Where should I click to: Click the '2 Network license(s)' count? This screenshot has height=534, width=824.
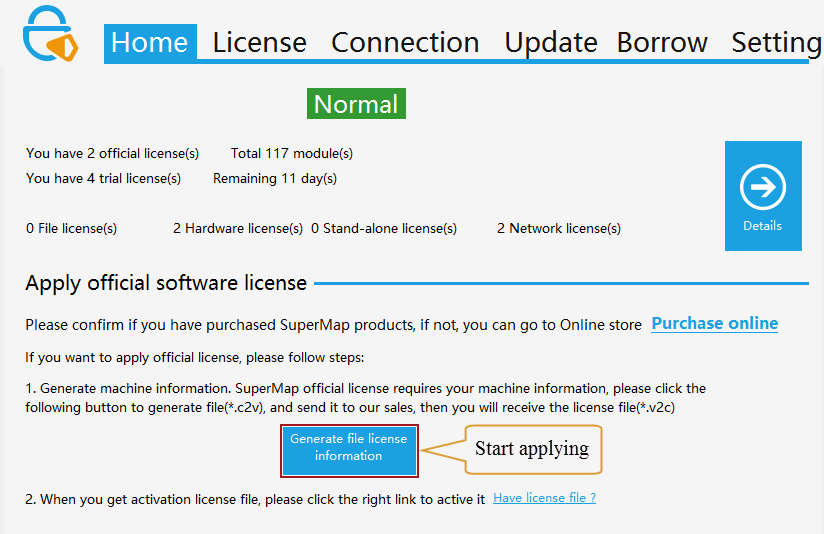point(558,229)
